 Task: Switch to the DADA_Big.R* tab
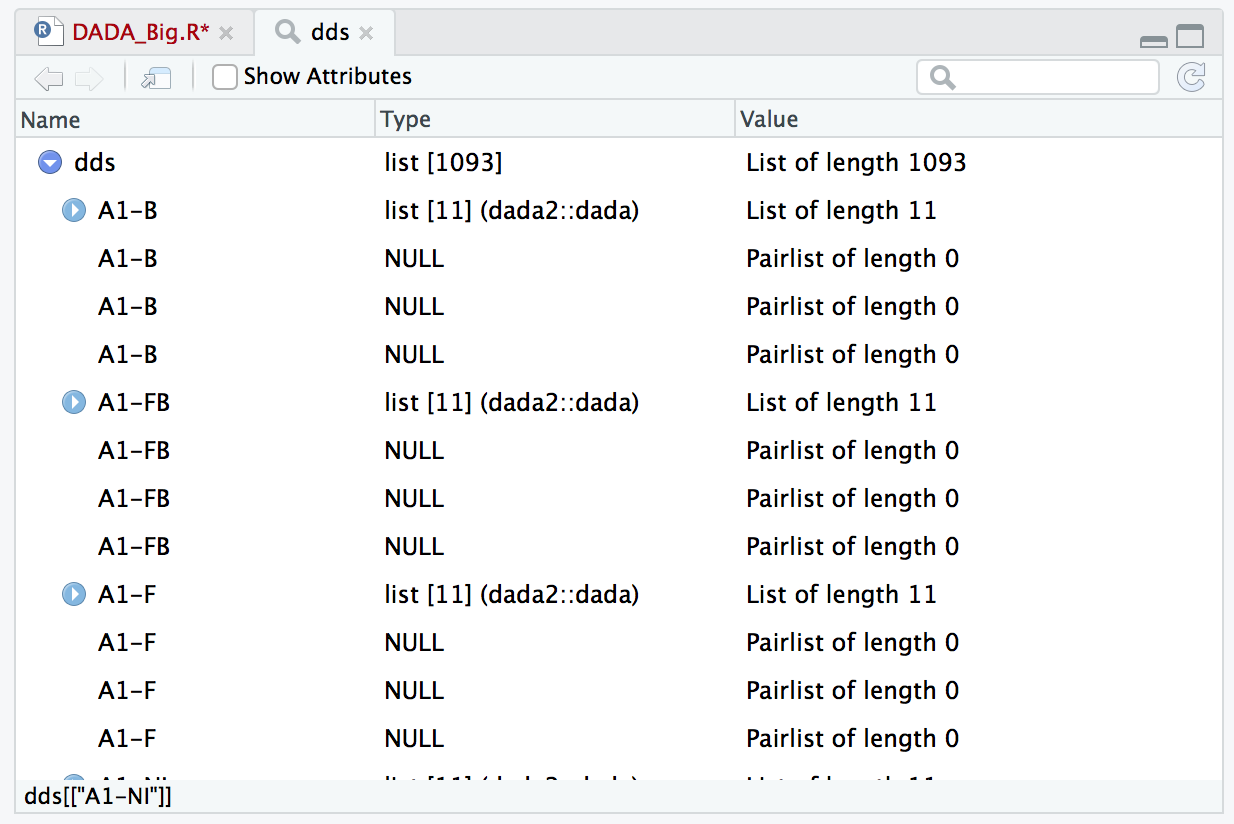tap(140, 31)
